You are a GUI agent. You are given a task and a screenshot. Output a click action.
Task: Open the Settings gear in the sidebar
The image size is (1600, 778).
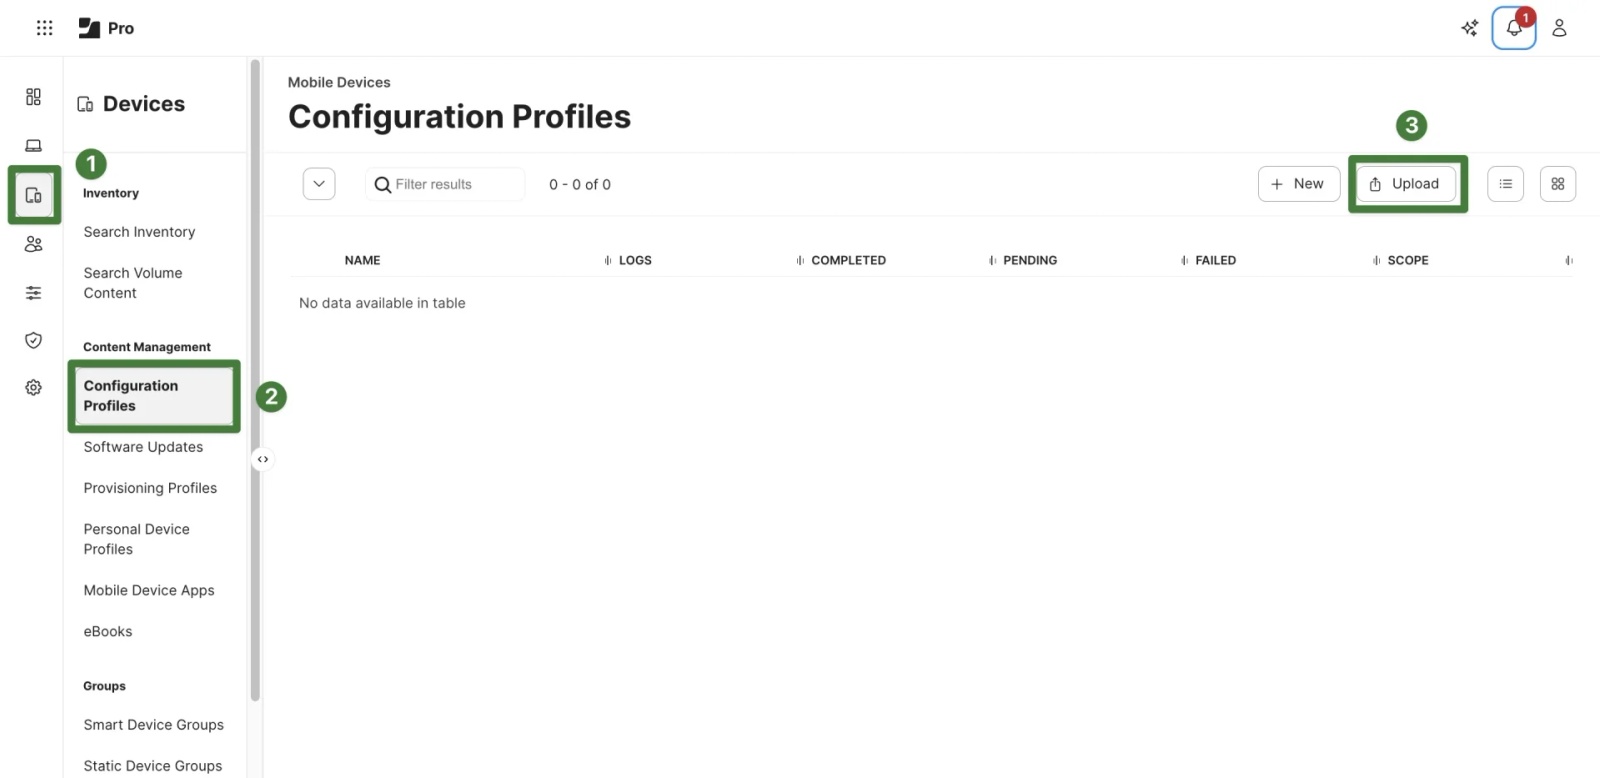pos(33,387)
